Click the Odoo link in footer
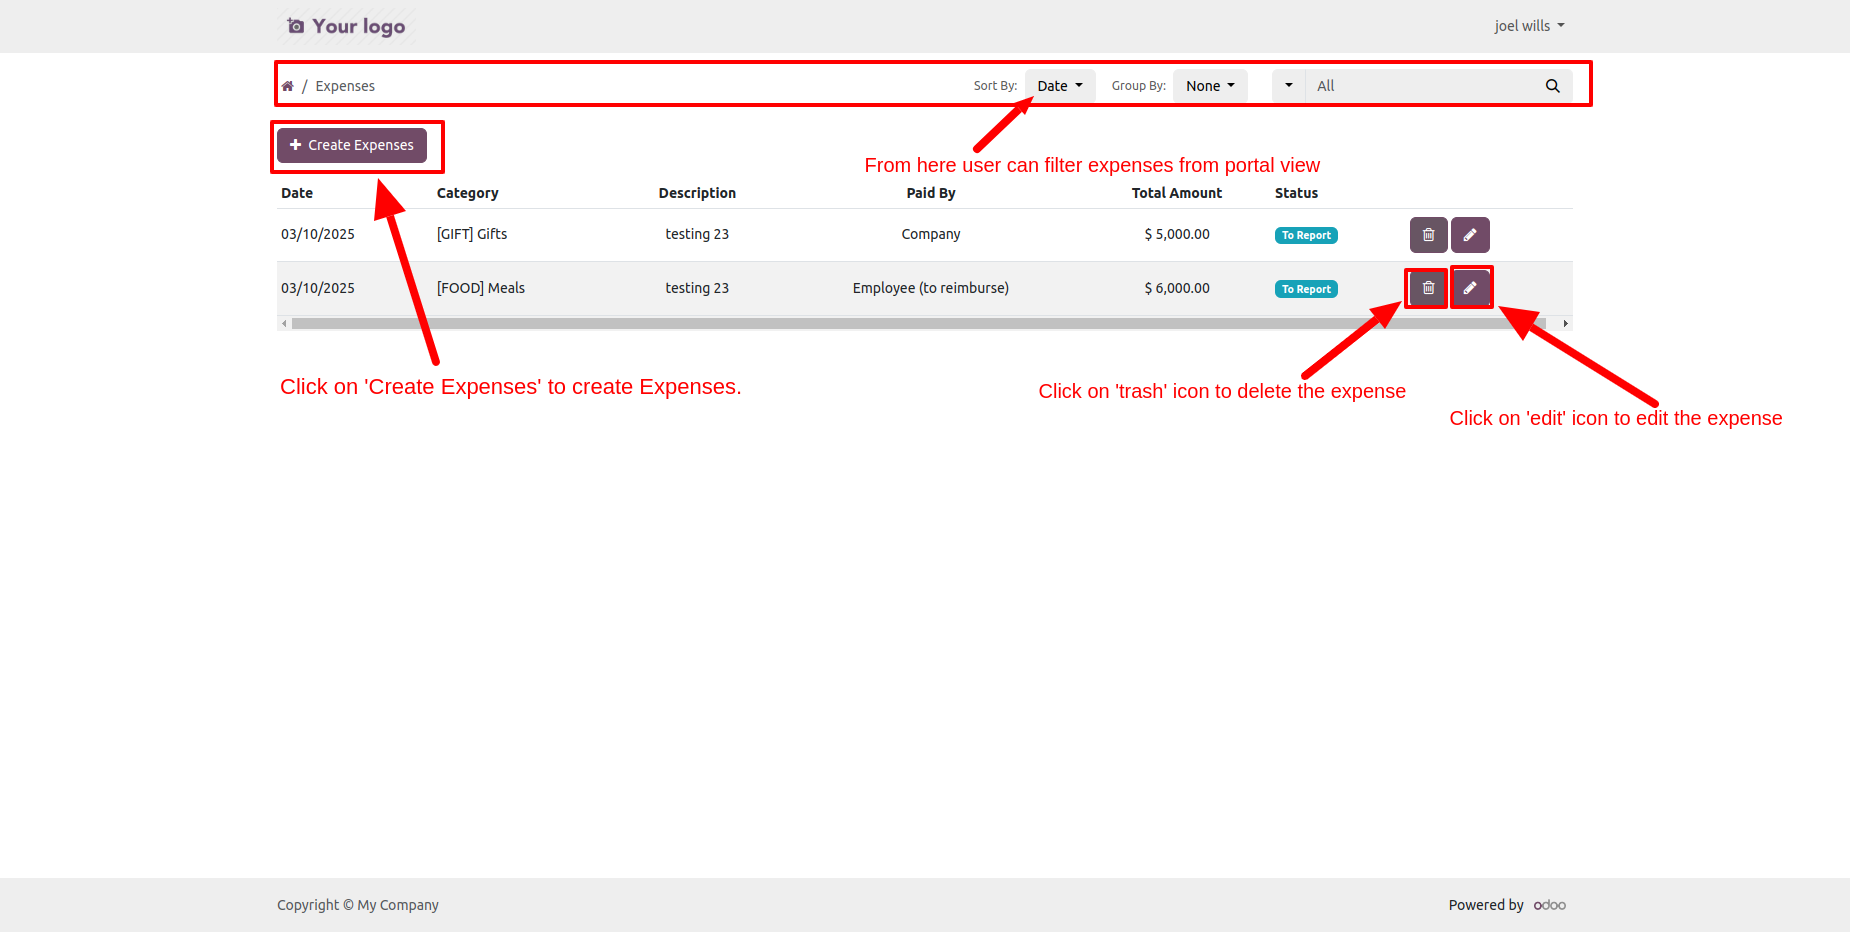 pyautogui.click(x=1549, y=905)
